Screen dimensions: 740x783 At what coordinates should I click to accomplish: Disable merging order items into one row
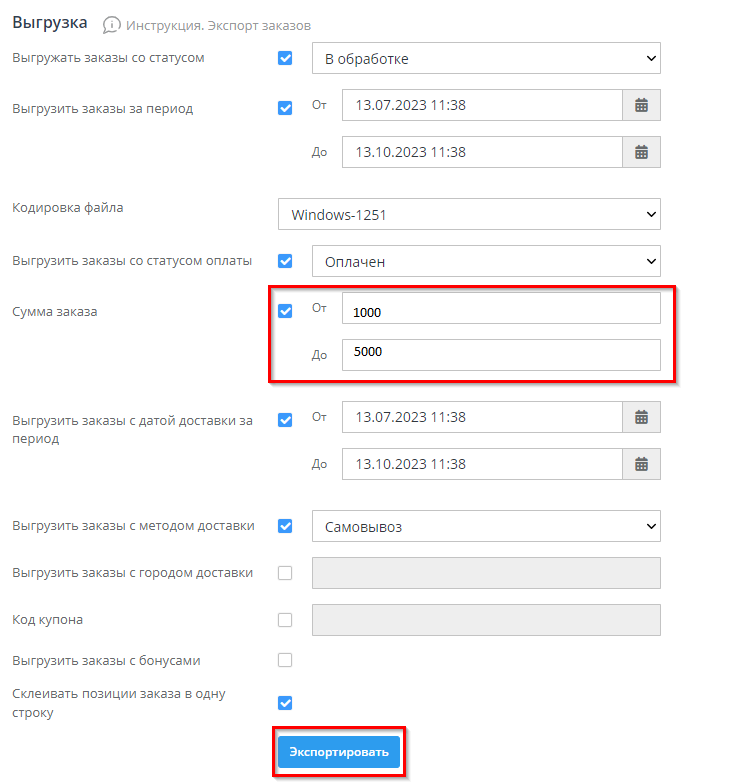[x=285, y=702]
